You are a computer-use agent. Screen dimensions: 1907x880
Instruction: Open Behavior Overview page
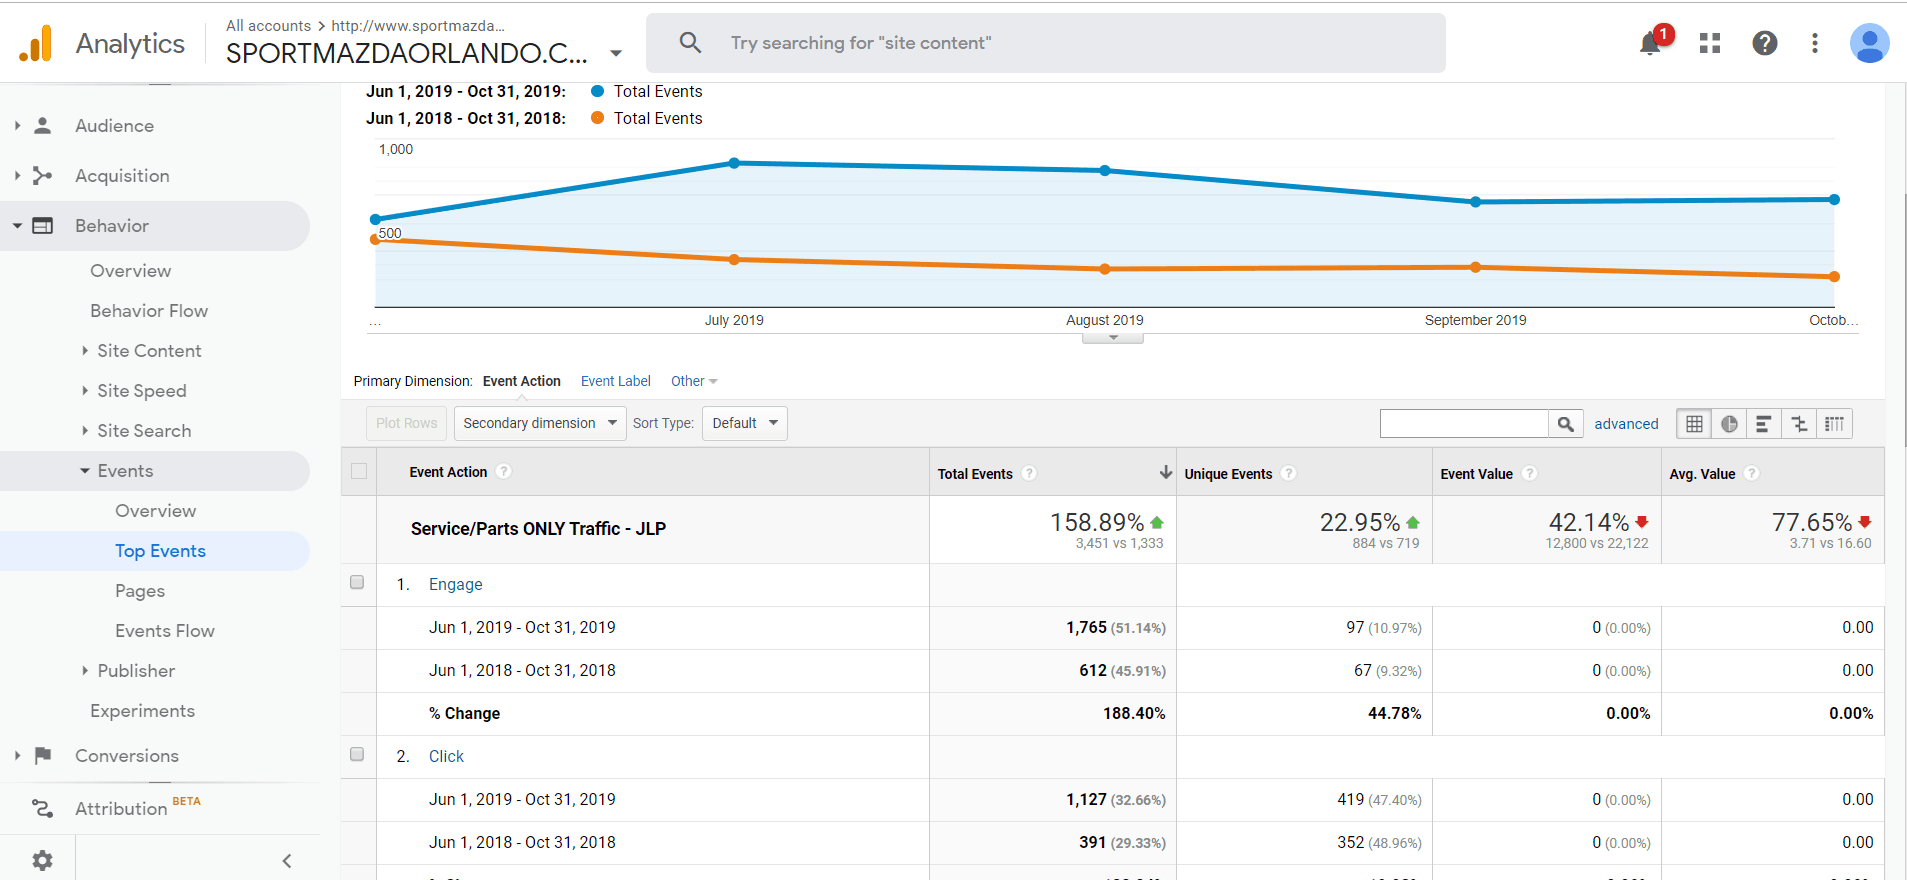(x=131, y=271)
